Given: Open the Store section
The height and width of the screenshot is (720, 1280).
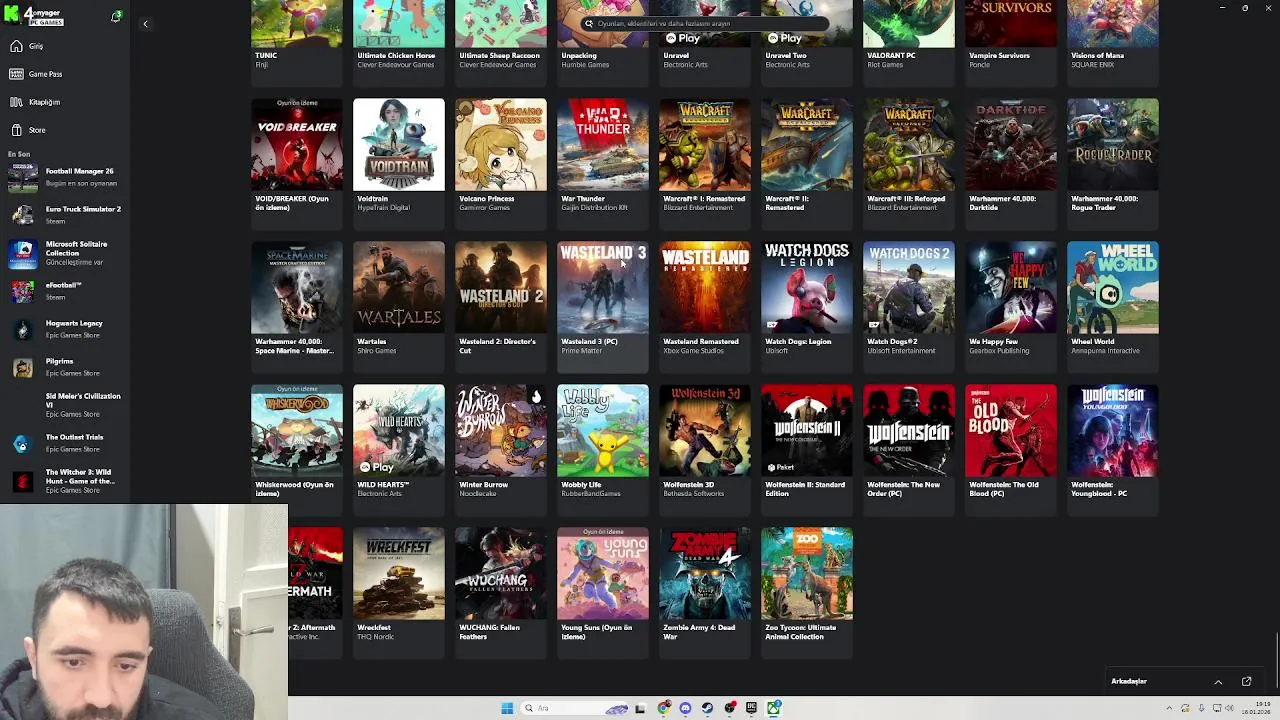Looking at the screenshot, I should [64, 130].
